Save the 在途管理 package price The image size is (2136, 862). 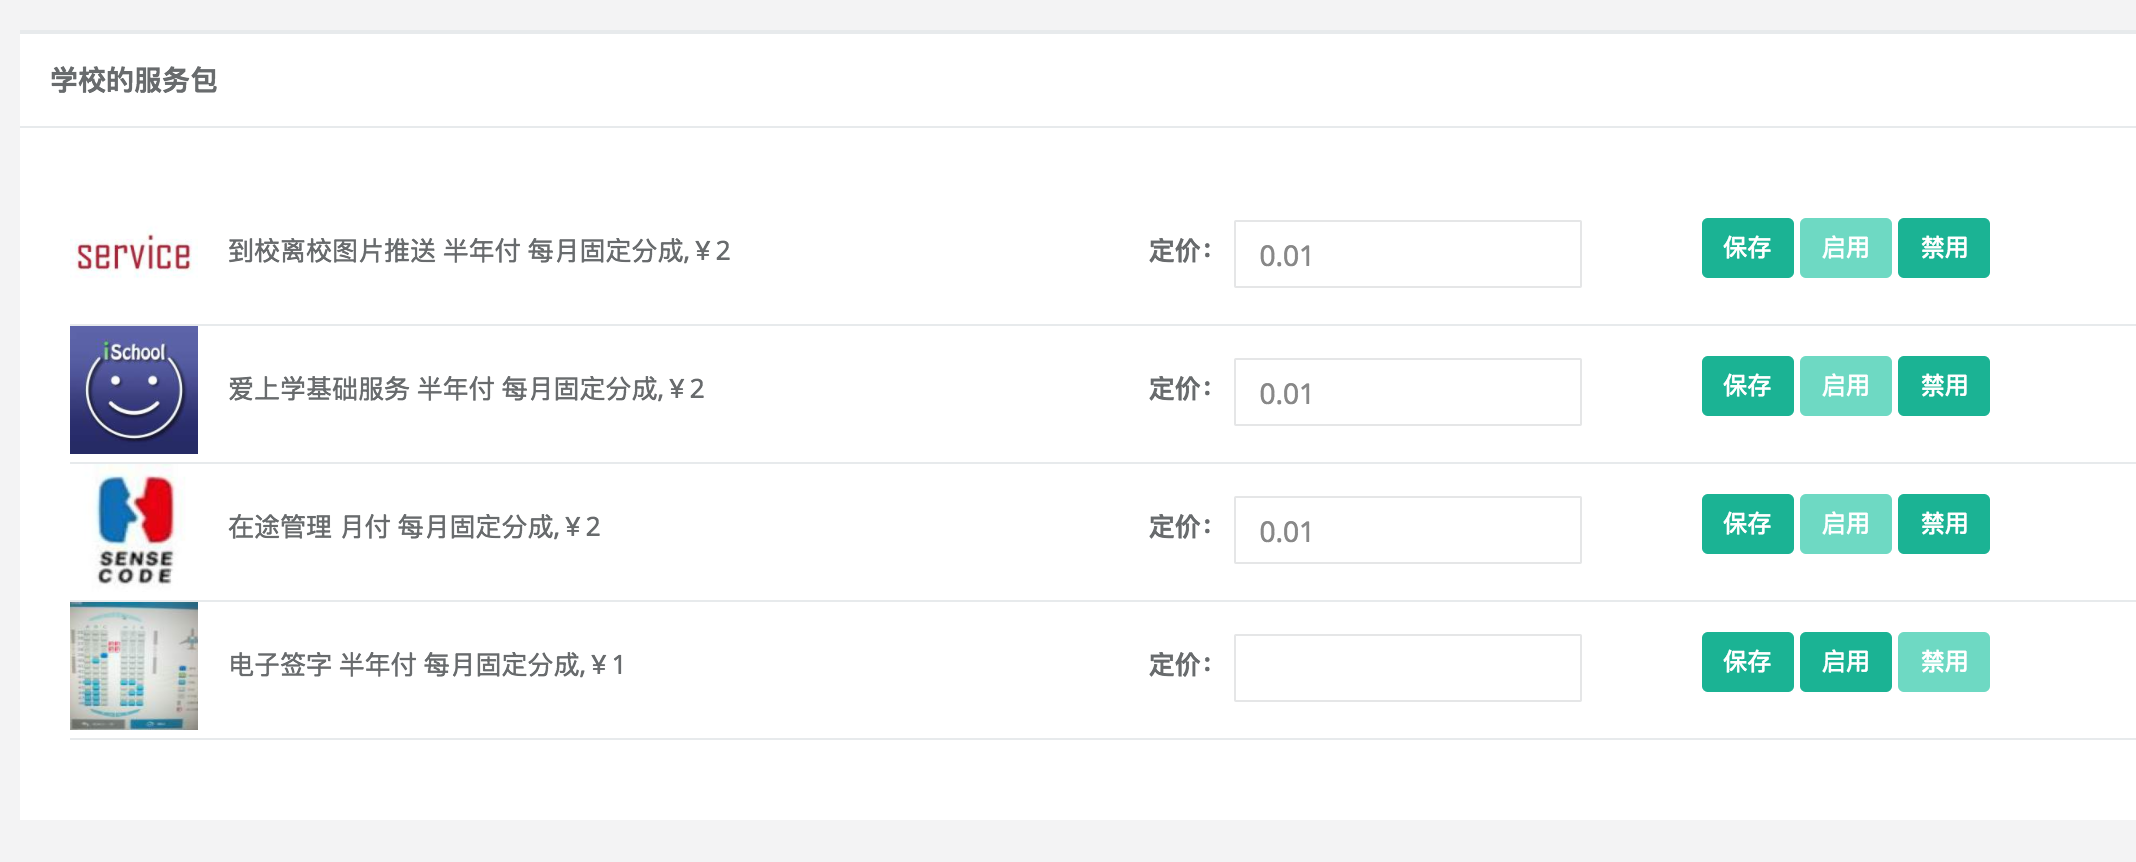point(1747,524)
